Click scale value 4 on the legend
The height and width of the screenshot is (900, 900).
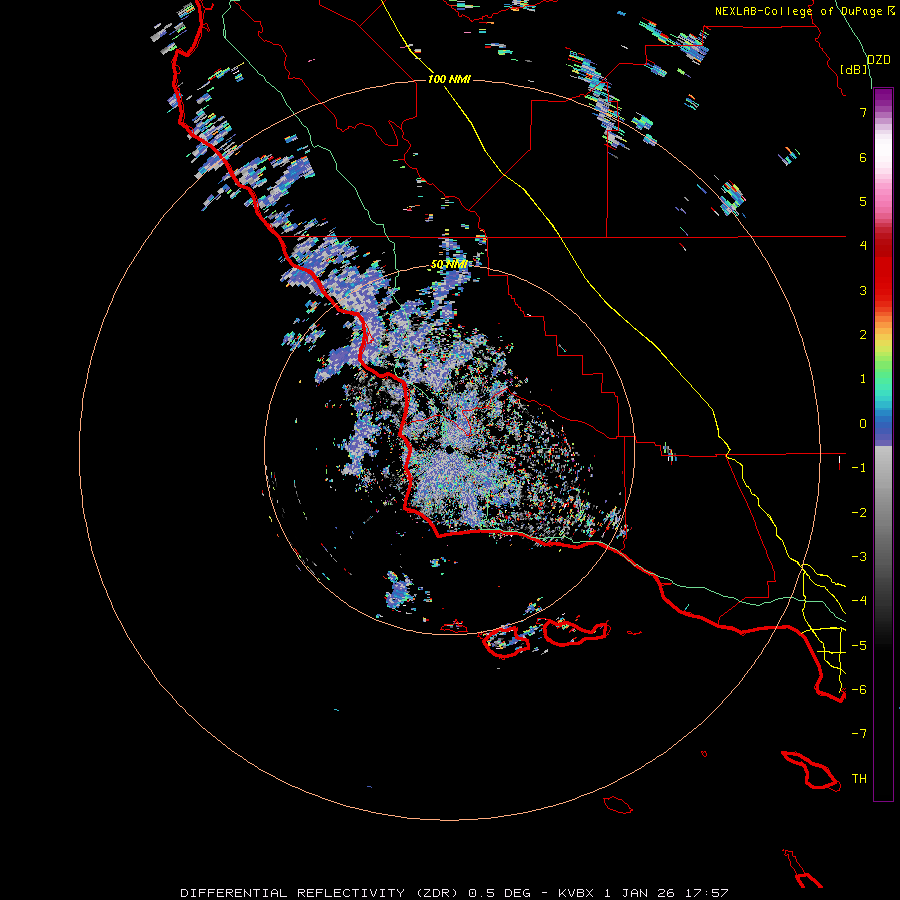[x=863, y=246]
